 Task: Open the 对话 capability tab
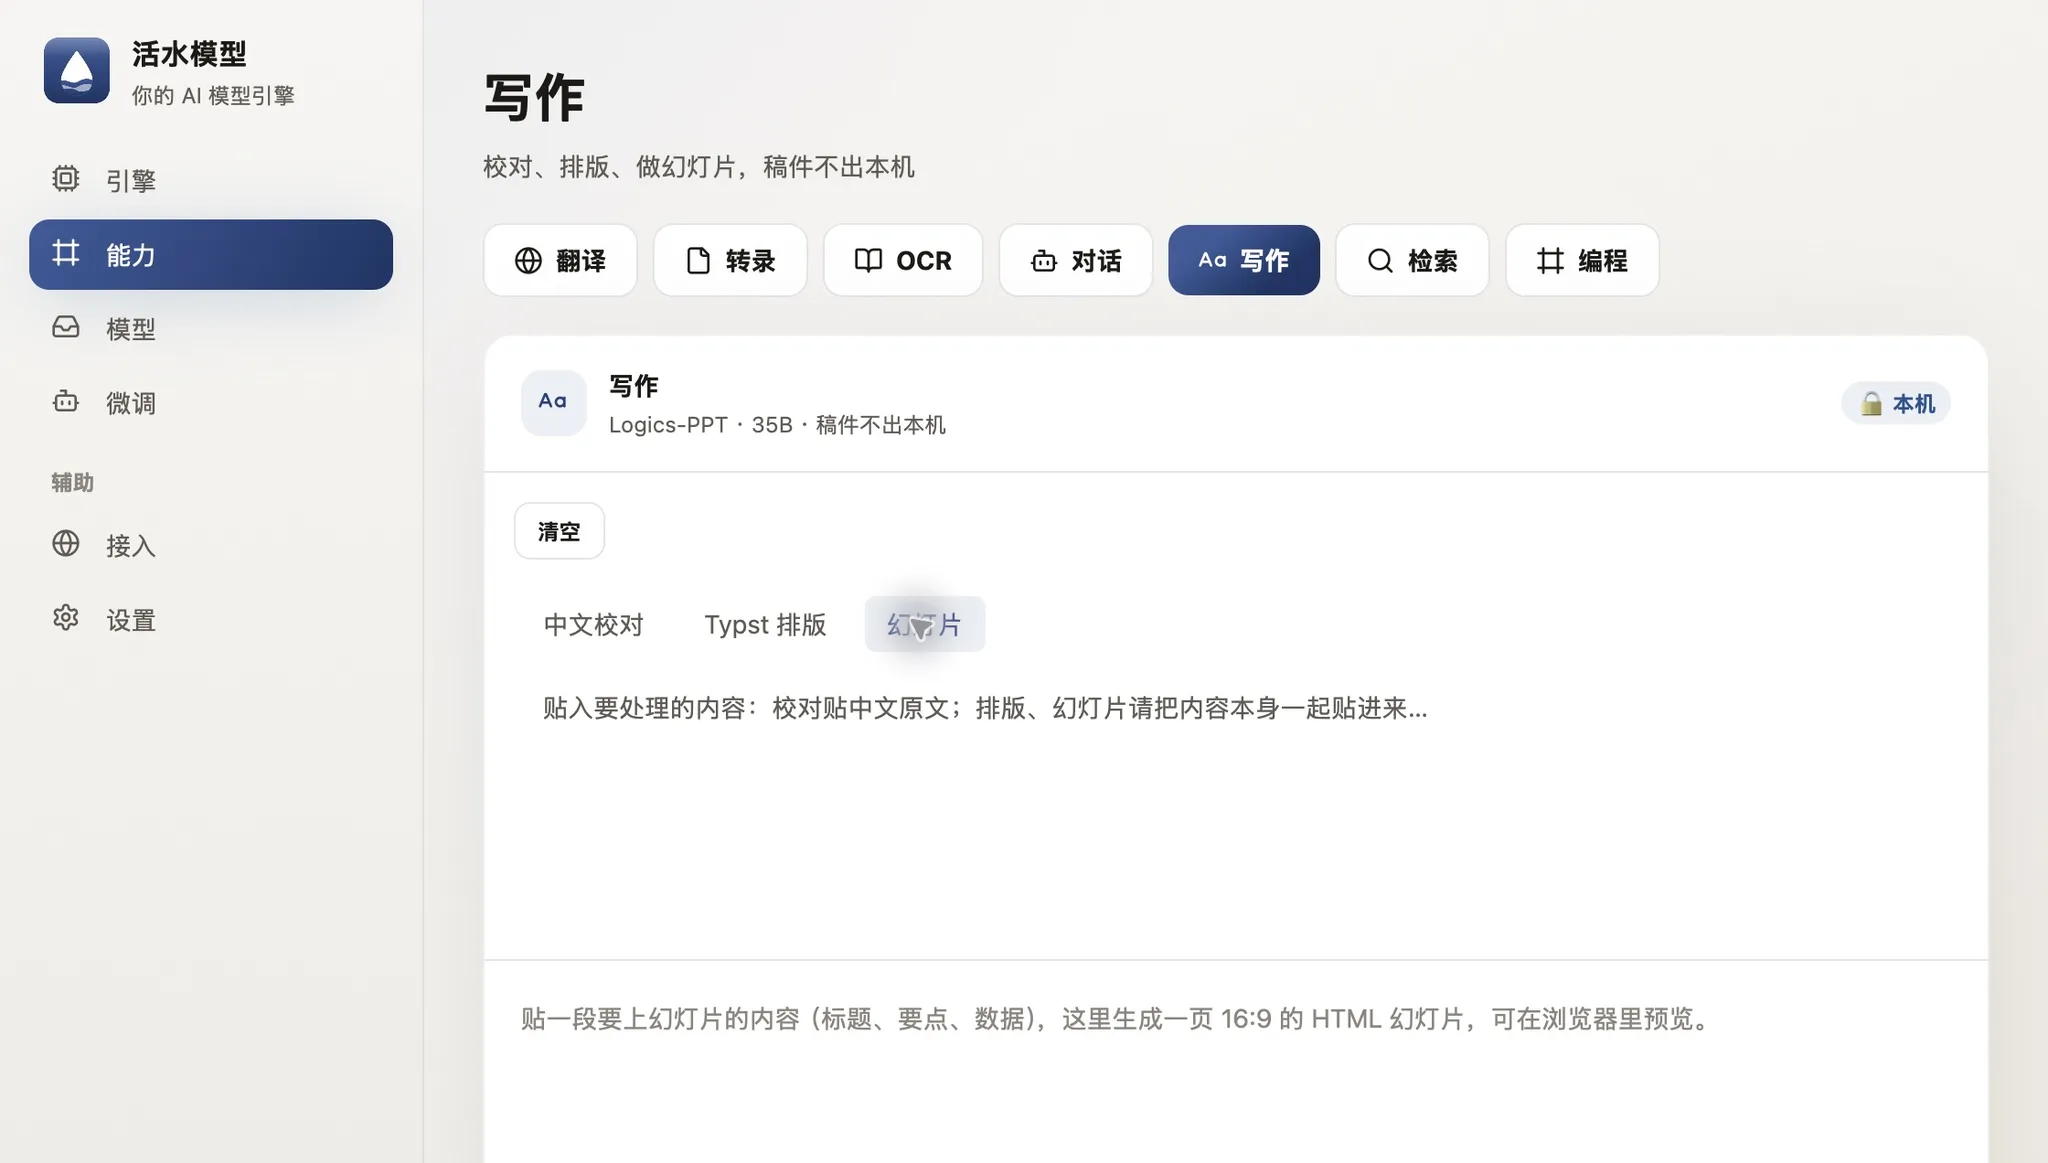point(1076,260)
